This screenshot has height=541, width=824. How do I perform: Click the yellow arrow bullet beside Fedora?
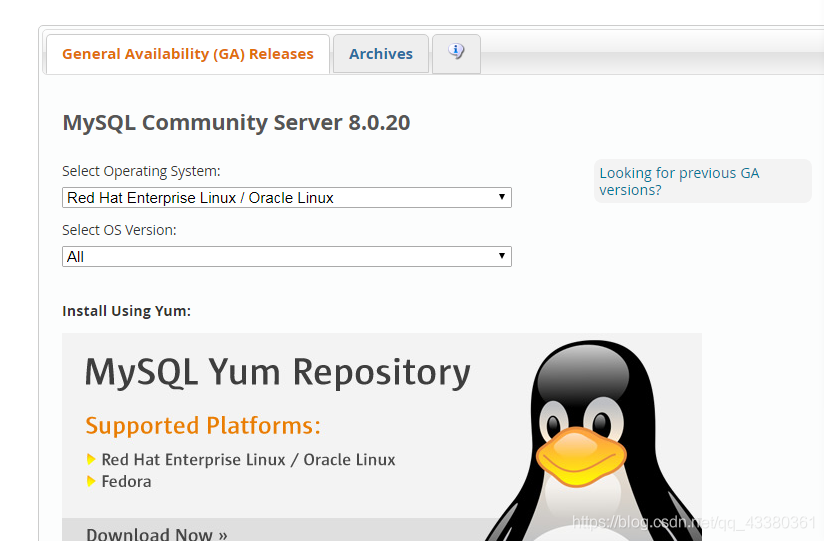[x=91, y=481]
